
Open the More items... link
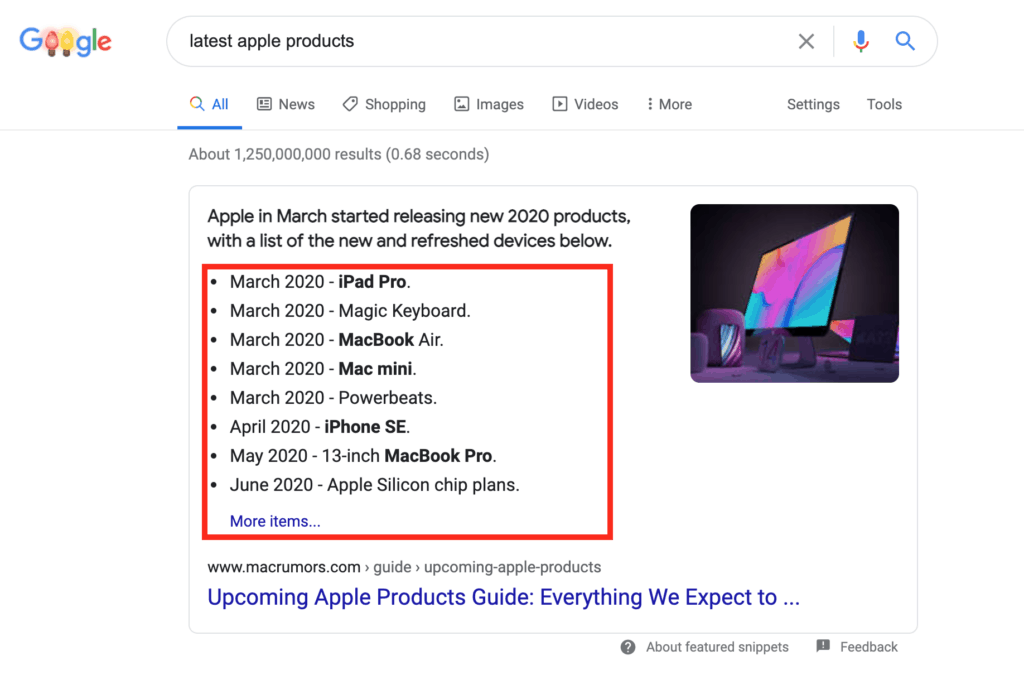tap(275, 521)
